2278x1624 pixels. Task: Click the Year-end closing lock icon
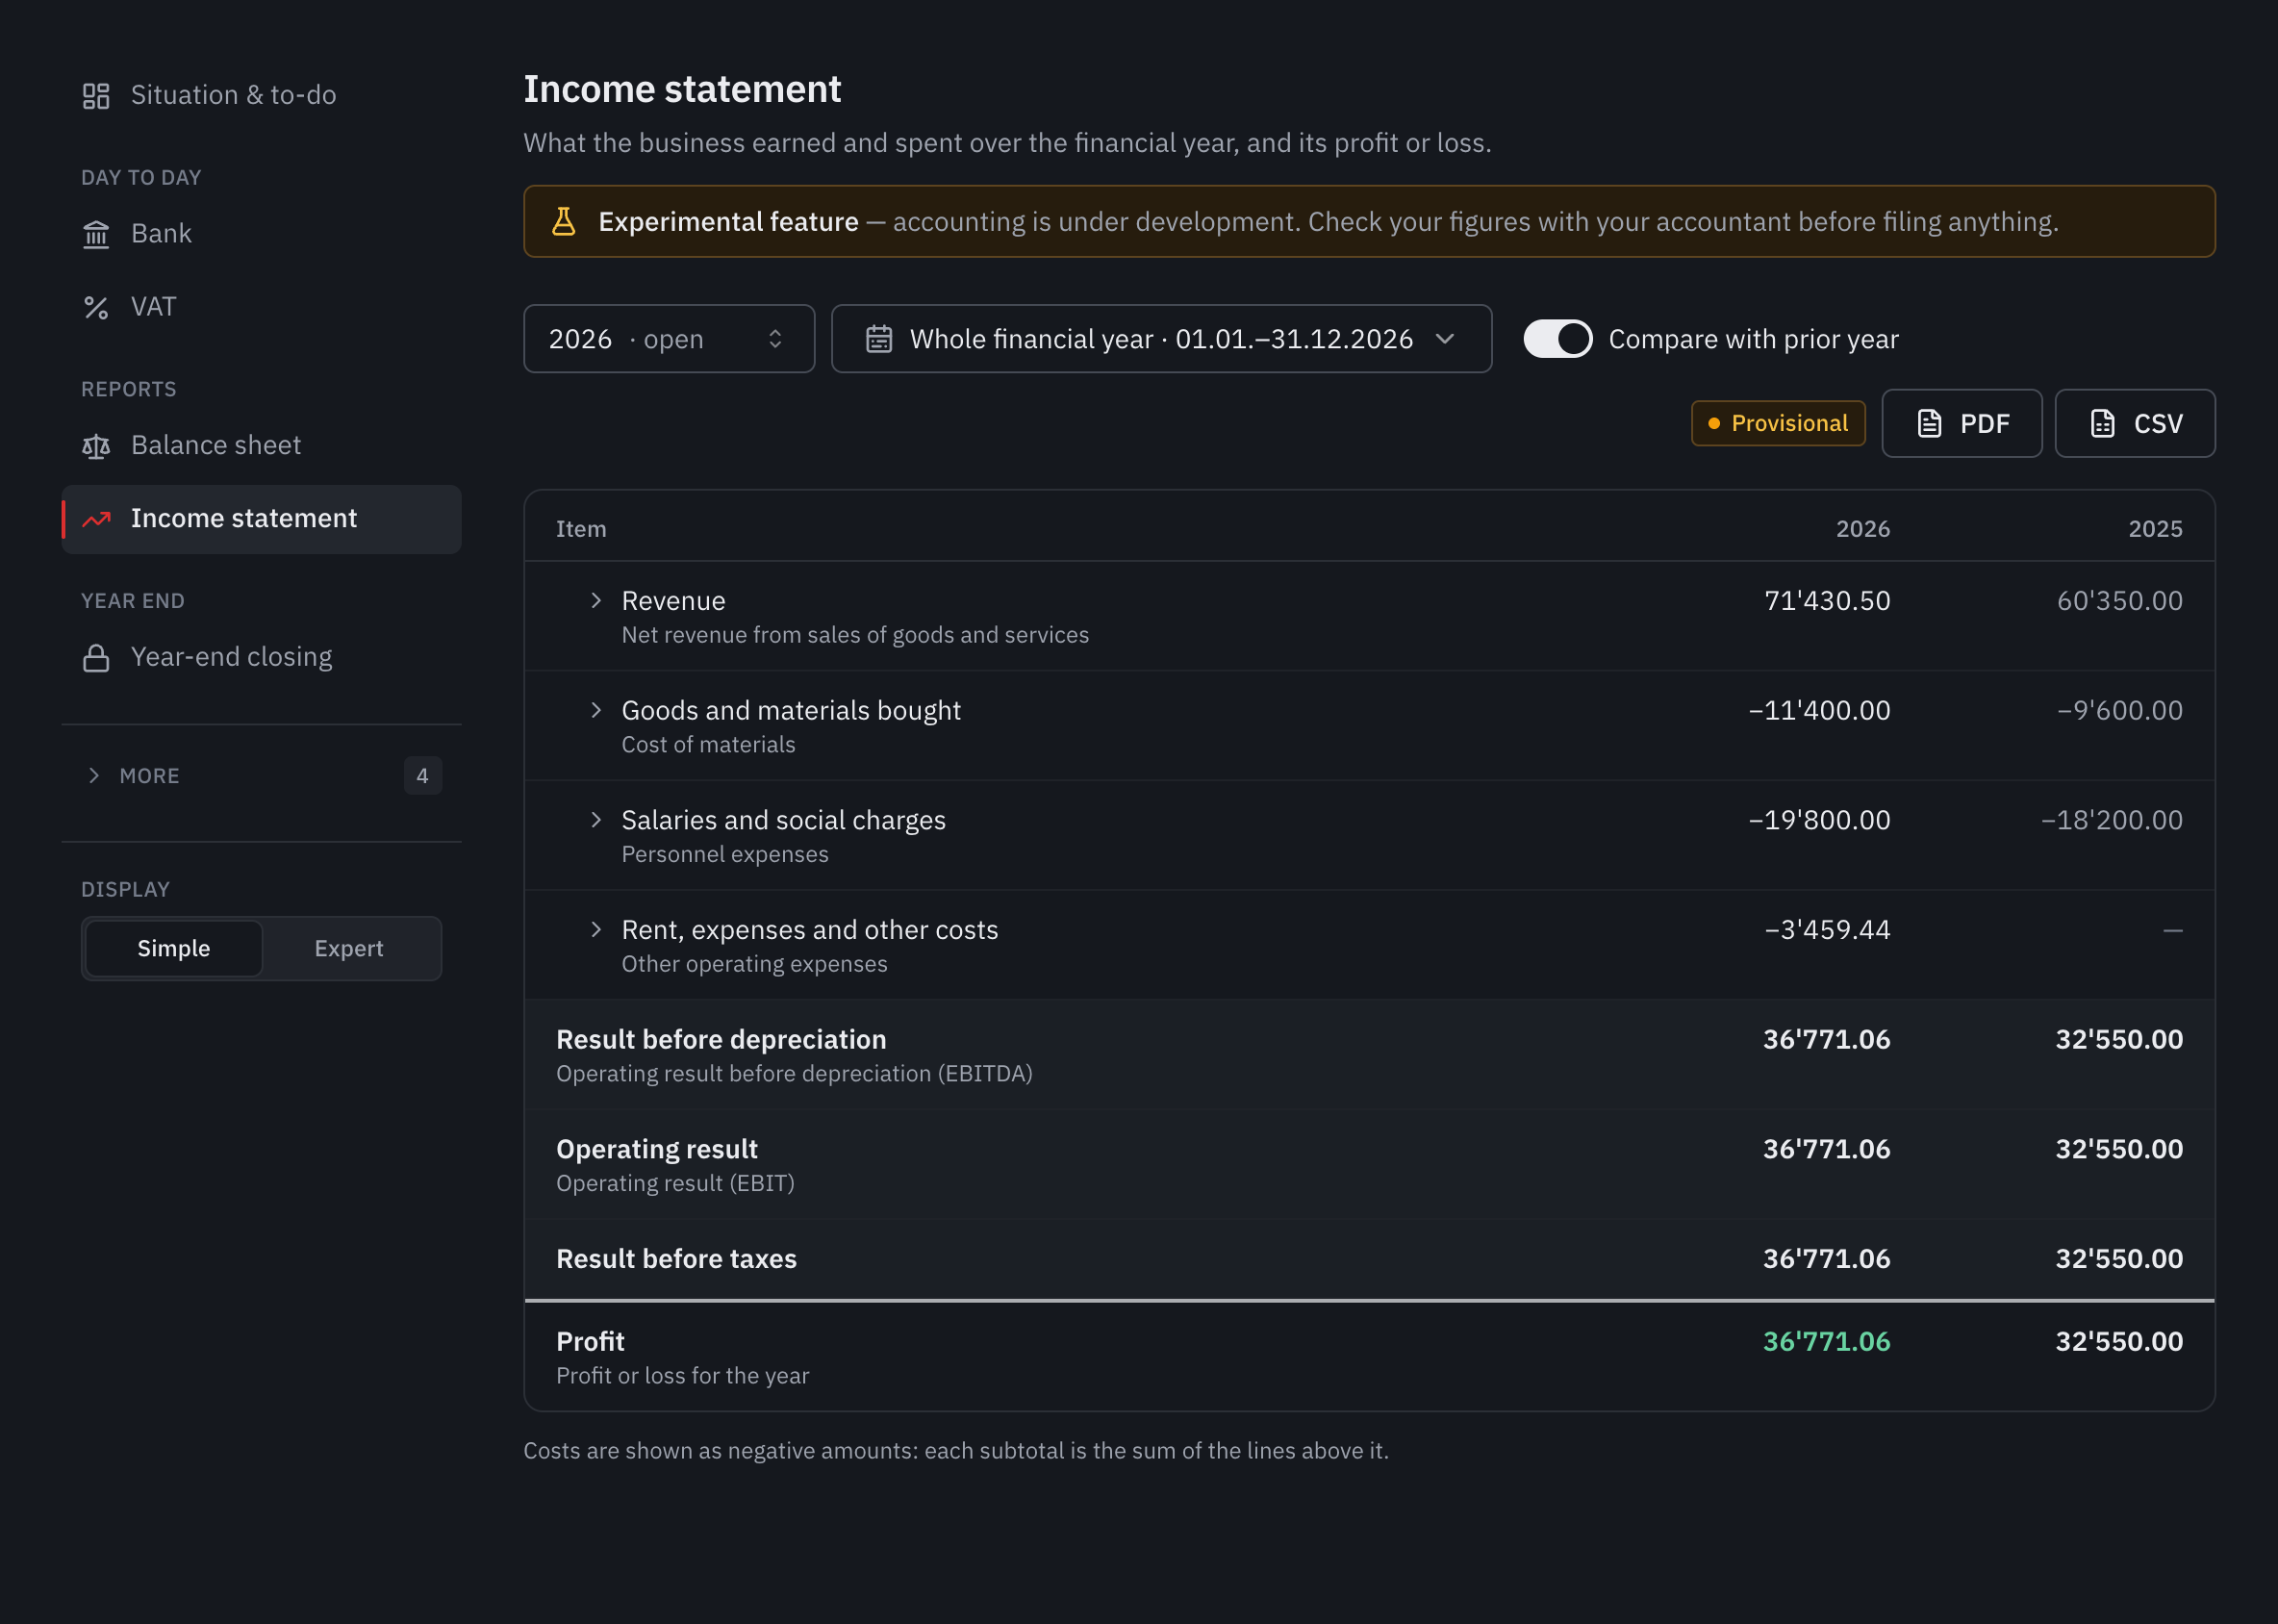click(96, 658)
